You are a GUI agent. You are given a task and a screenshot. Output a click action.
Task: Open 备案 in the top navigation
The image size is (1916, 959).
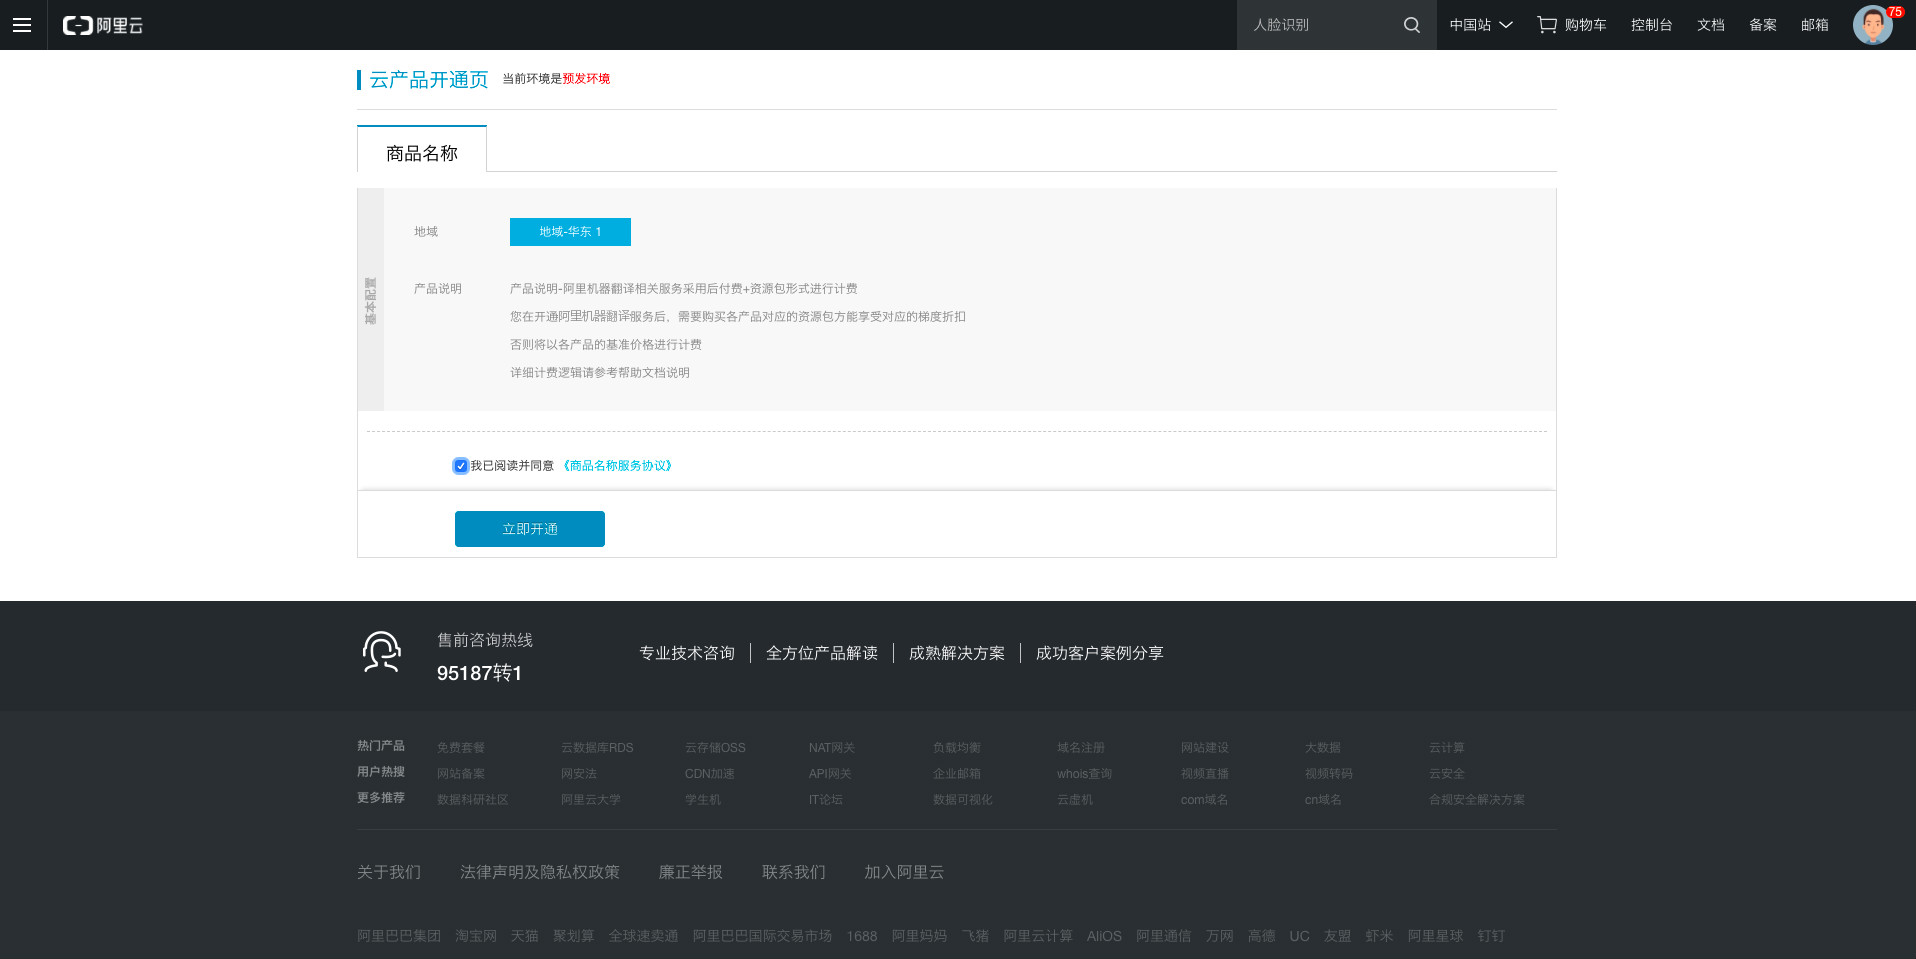[x=1762, y=25]
